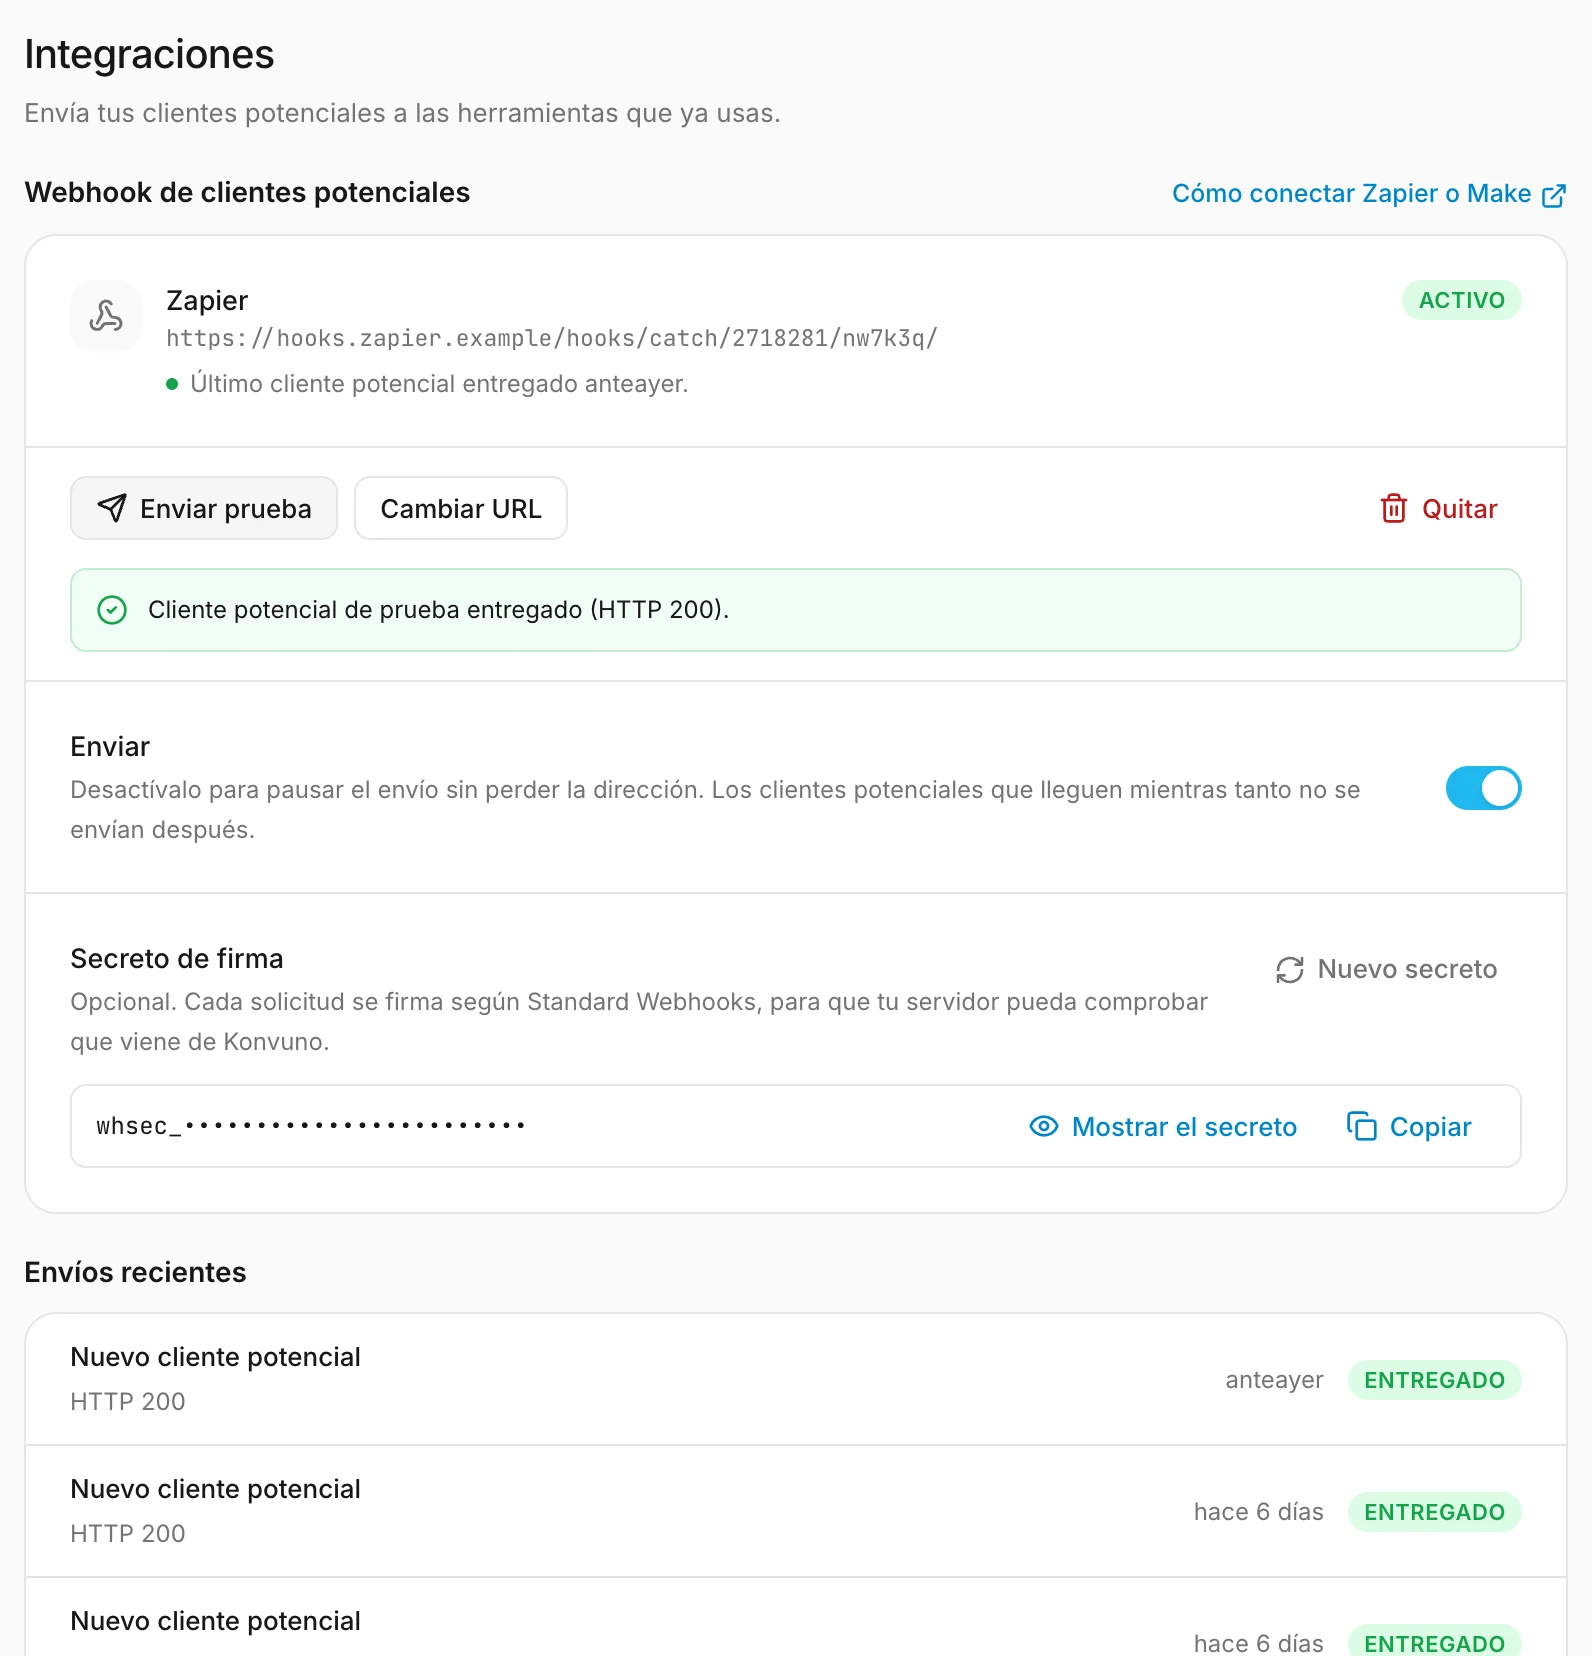This screenshot has width=1592, height=1656.
Task: Click the ENTREGADO badge in the anteayer row
Action: 1434,1380
